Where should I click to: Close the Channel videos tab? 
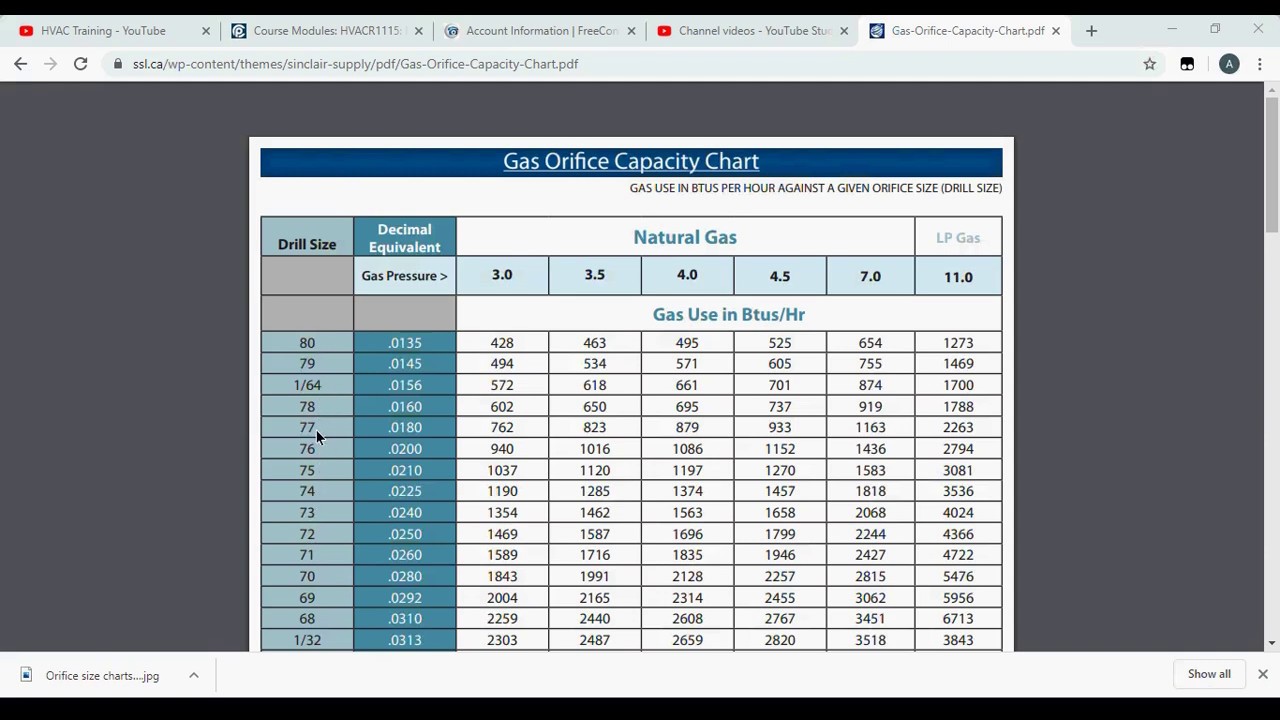click(844, 31)
